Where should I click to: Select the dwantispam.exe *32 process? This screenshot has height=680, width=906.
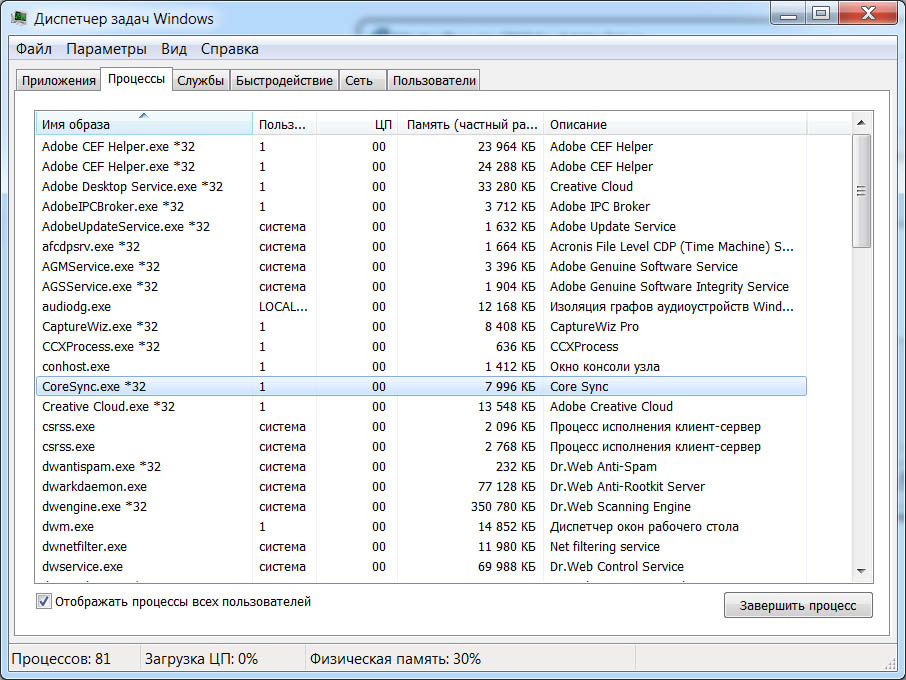pos(421,467)
